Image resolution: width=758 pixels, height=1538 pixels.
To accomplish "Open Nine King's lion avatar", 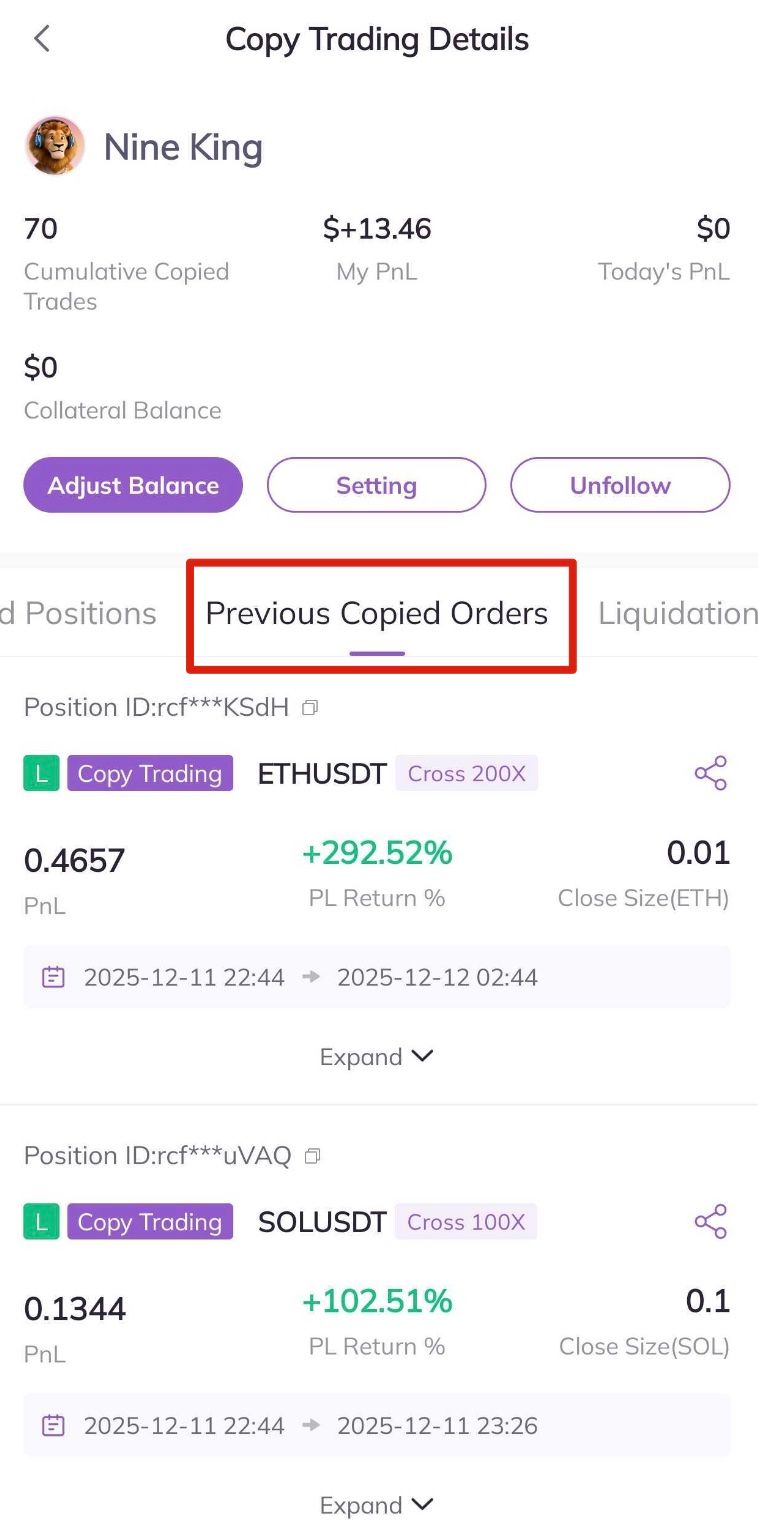I will pyautogui.click(x=54, y=146).
